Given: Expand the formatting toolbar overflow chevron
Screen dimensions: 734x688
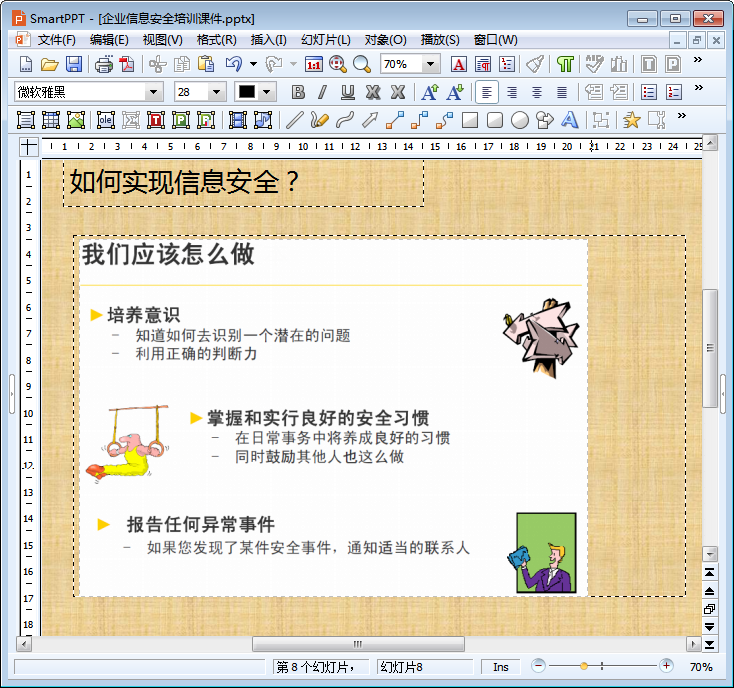Looking at the screenshot, I should point(699,88).
